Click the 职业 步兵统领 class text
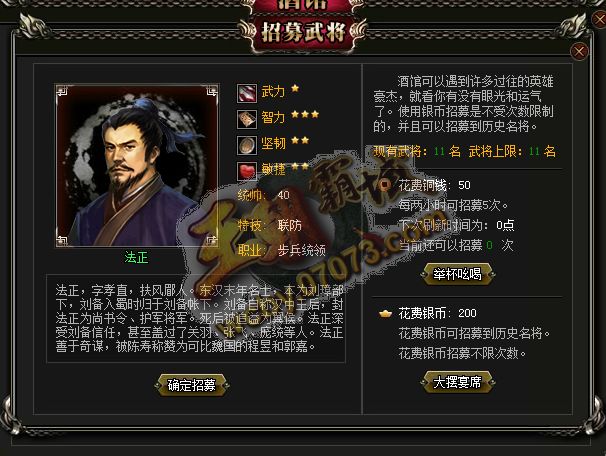Image resolution: width=606 pixels, height=456 pixels. (282, 250)
